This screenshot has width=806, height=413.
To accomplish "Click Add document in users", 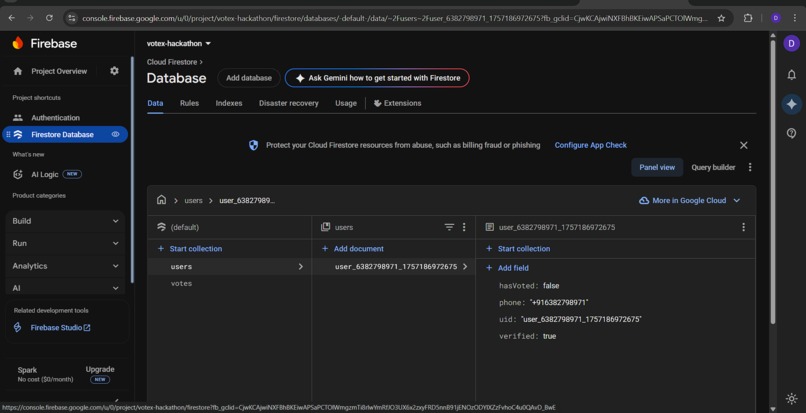I will (353, 249).
